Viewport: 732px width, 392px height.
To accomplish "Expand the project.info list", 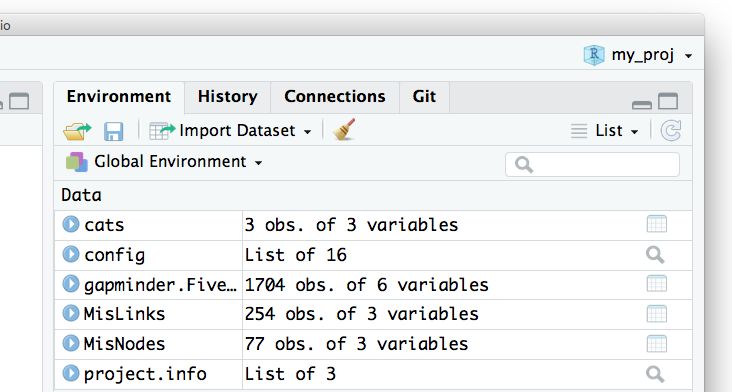I will pos(71,373).
